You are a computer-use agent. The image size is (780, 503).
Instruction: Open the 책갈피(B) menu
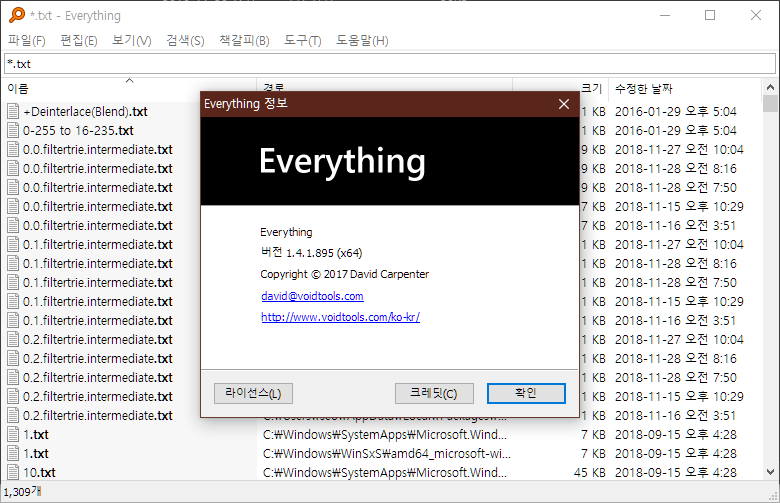point(244,40)
